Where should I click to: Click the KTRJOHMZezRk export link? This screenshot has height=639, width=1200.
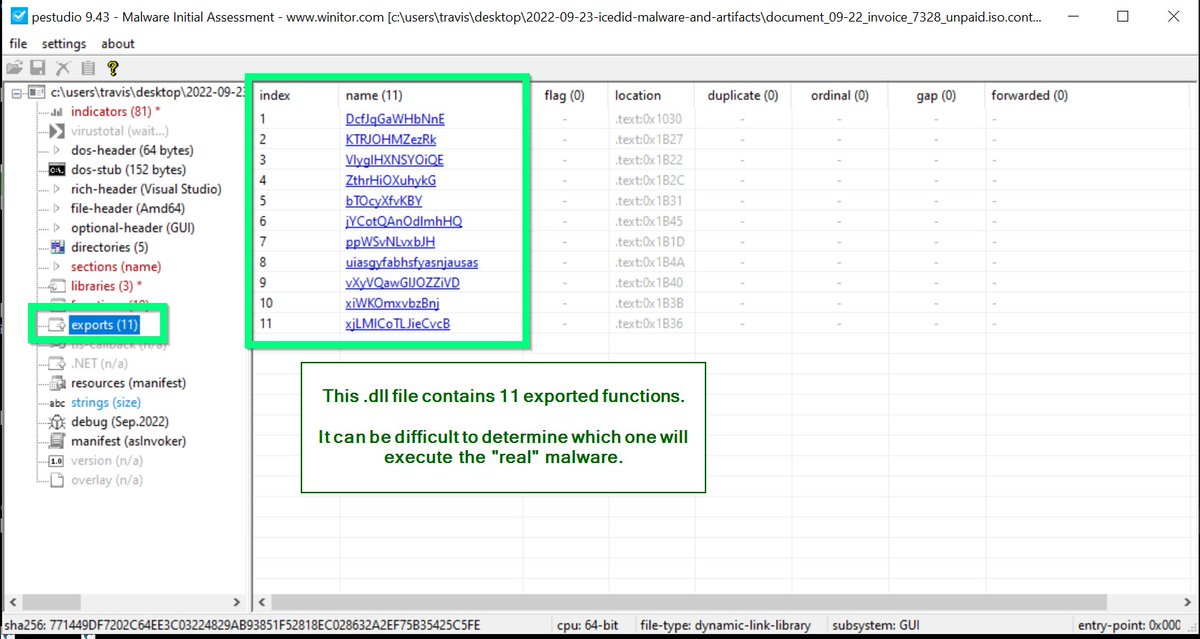click(391, 139)
